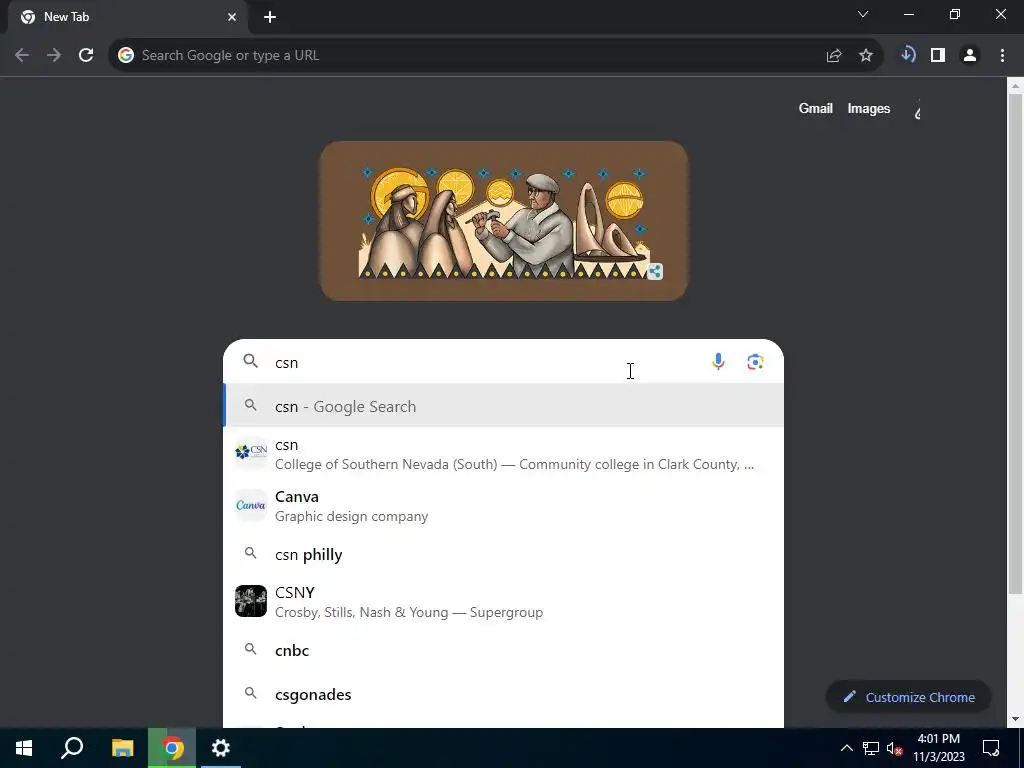
Task: Click the Google Doodle image
Action: pos(504,221)
